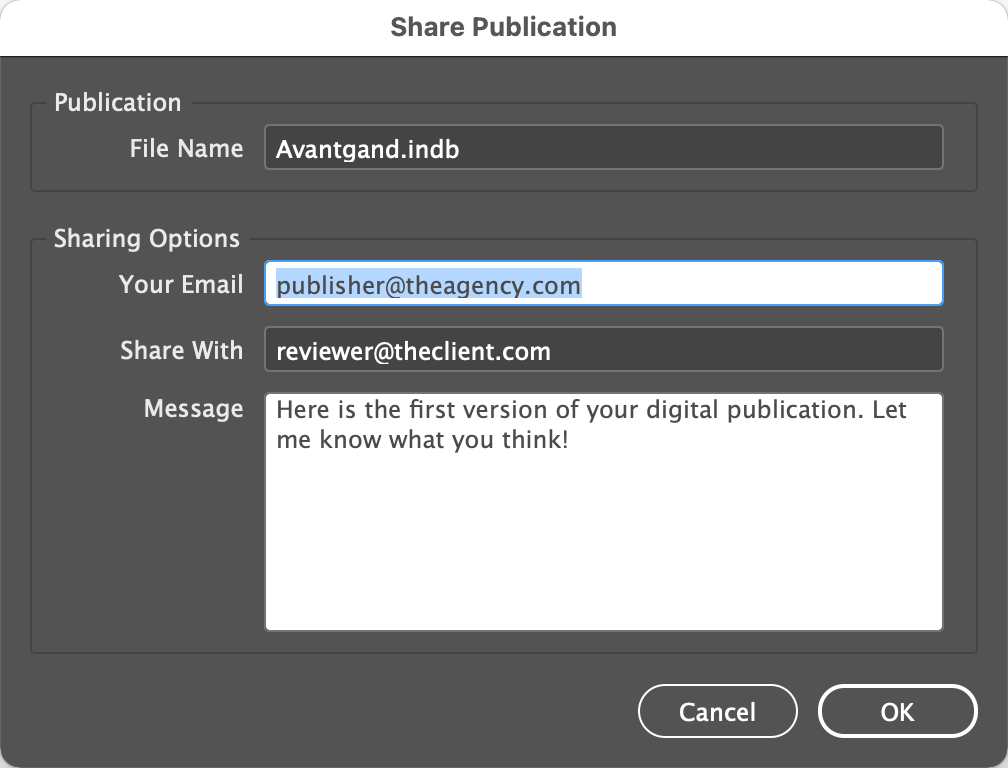Click the Sharing Options group heading
The width and height of the screenshot is (1008, 768).
coord(147,238)
